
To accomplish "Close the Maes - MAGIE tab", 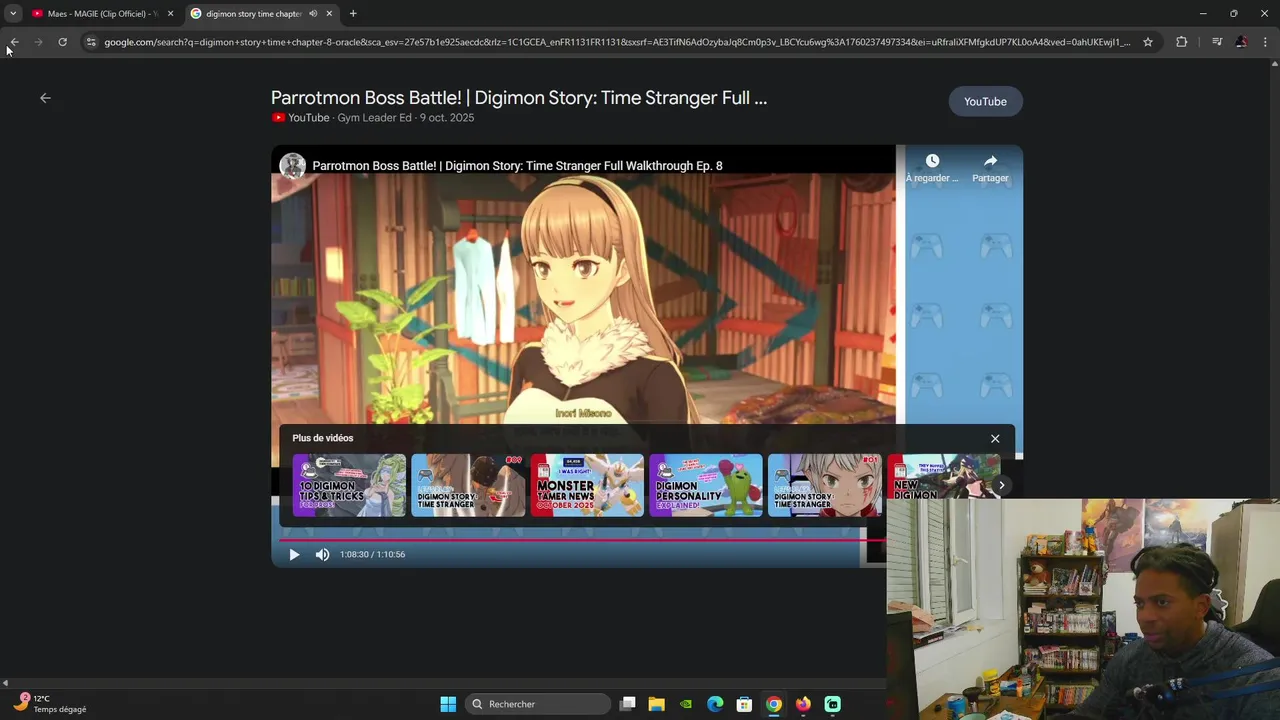I will pyautogui.click(x=170, y=14).
